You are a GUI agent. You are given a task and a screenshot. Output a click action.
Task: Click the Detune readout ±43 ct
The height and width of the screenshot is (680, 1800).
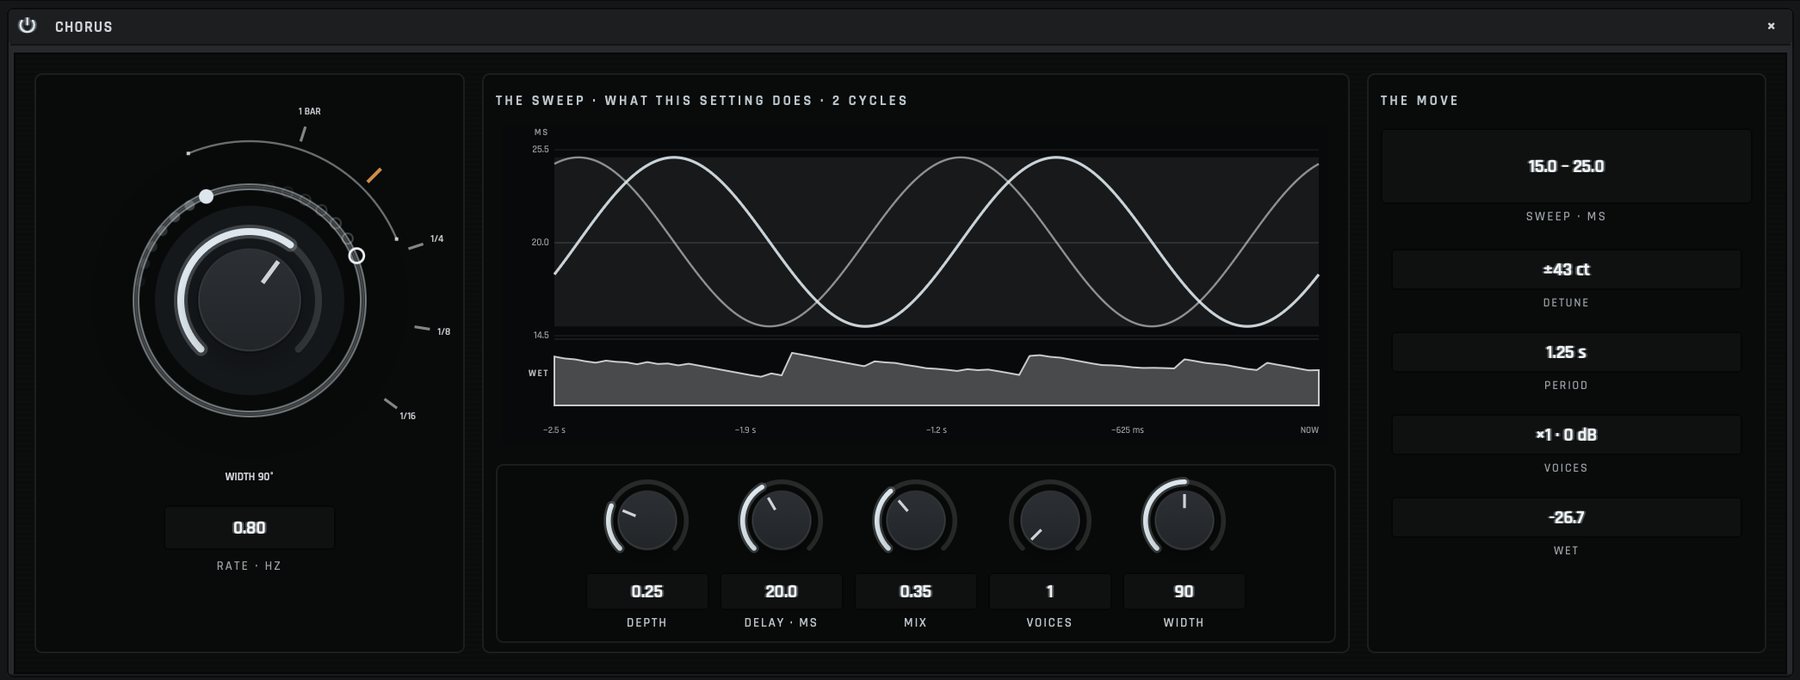1566,269
